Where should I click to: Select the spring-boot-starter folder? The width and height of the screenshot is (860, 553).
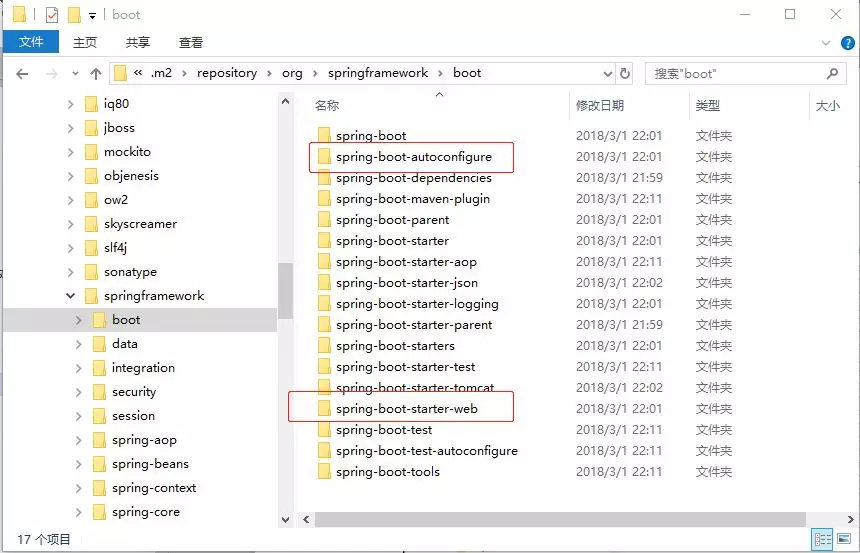pos(392,241)
